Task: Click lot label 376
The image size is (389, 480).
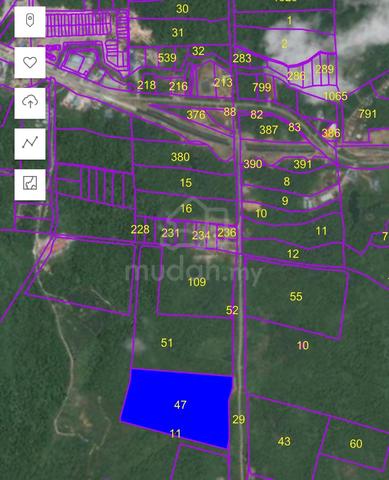Action: click(x=196, y=115)
